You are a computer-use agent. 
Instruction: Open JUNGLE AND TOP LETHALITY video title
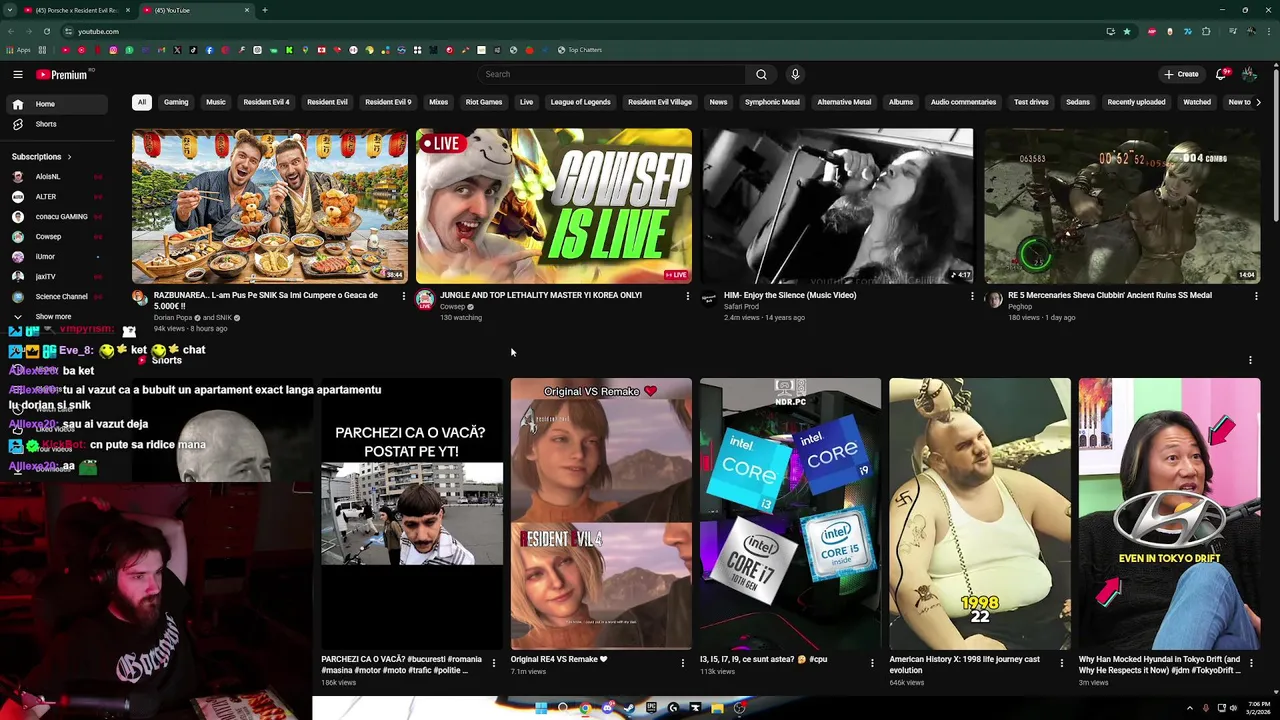541,296
